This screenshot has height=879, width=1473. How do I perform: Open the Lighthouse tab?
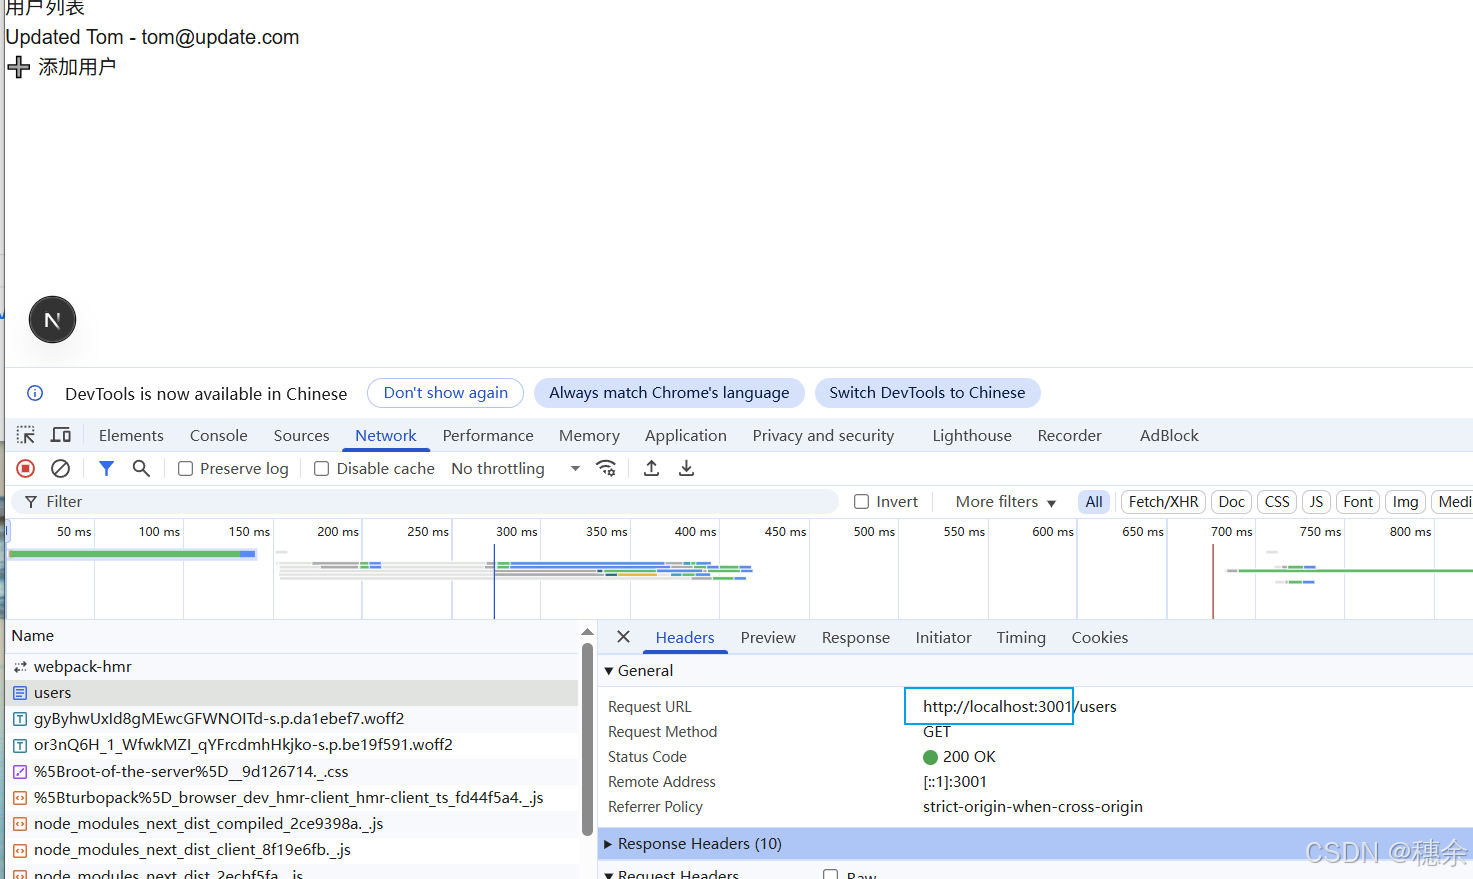(972, 435)
